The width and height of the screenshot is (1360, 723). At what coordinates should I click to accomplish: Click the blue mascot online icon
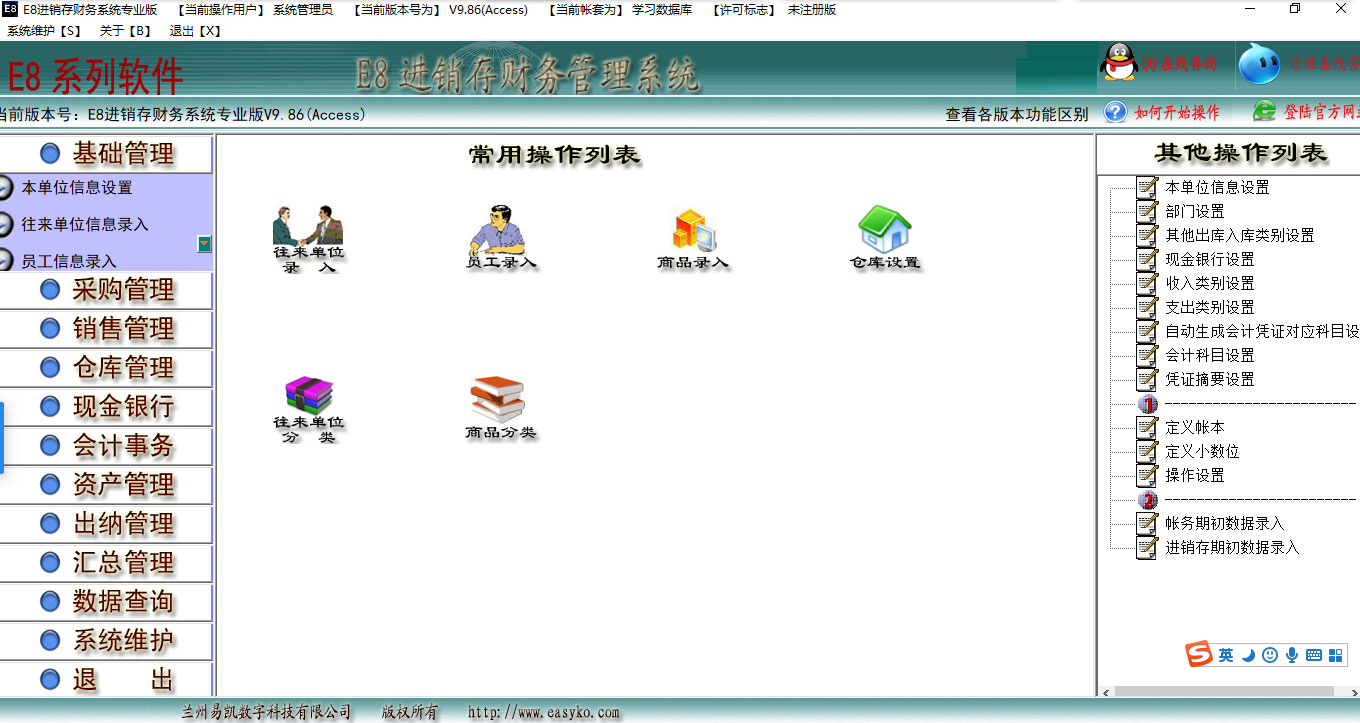coord(1259,64)
